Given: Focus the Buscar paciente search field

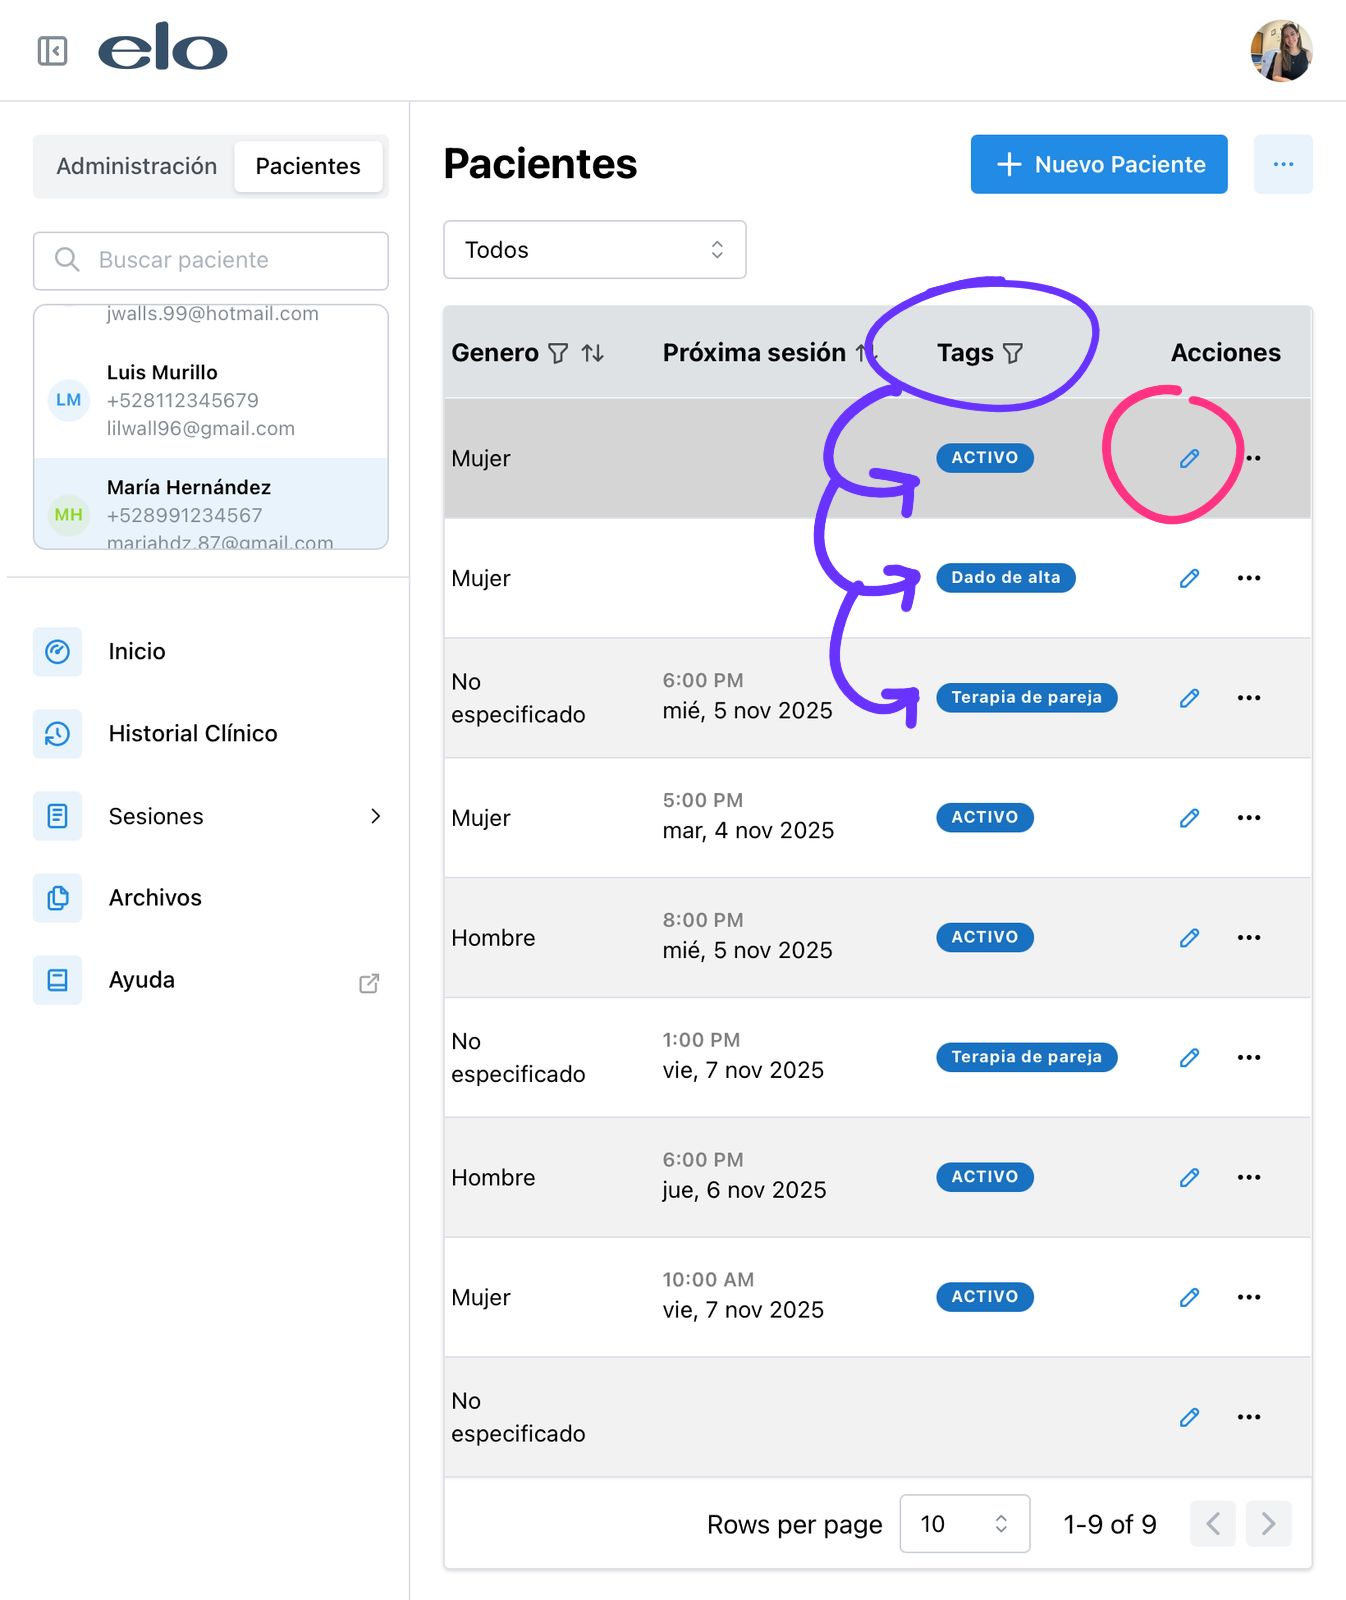Looking at the screenshot, I should pos(211,261).
